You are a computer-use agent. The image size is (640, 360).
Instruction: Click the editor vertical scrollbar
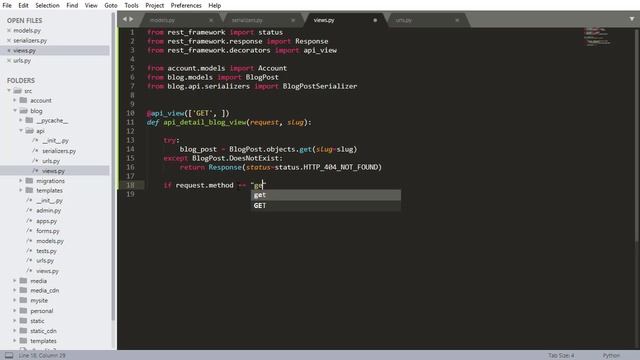click(638, 135)
